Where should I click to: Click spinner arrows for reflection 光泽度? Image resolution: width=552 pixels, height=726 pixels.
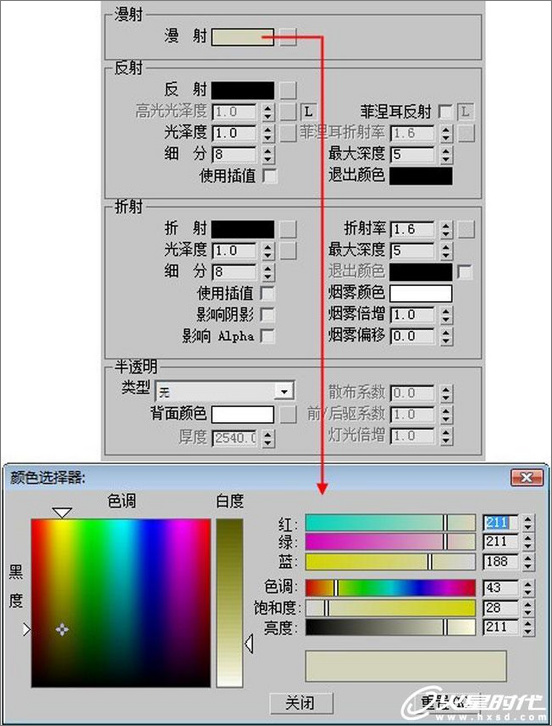[x=268, y=133]
